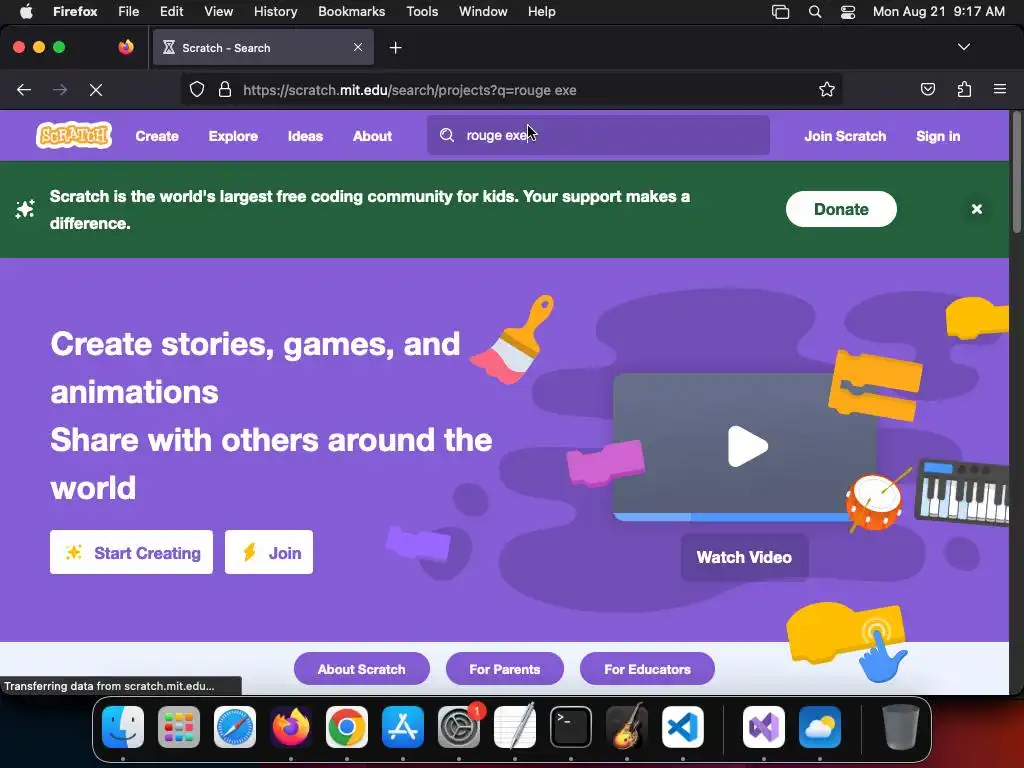Play the intro video

(x=747, y=446)
